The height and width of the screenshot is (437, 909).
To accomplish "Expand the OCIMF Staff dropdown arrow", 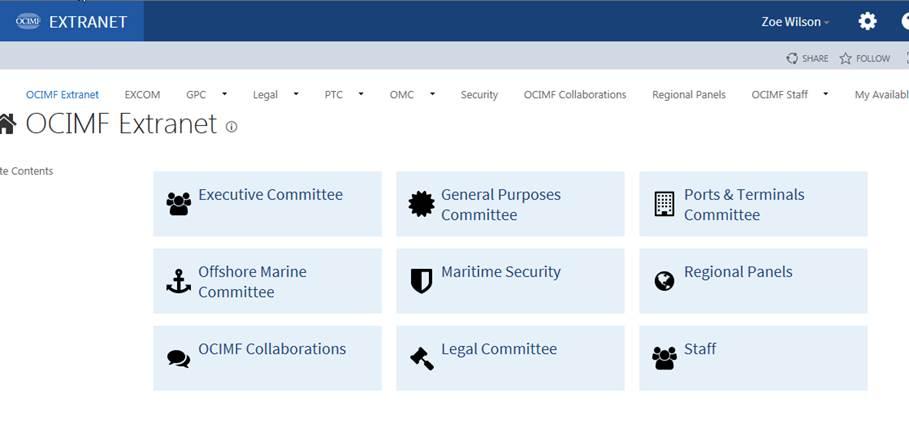I will (826, 94).
